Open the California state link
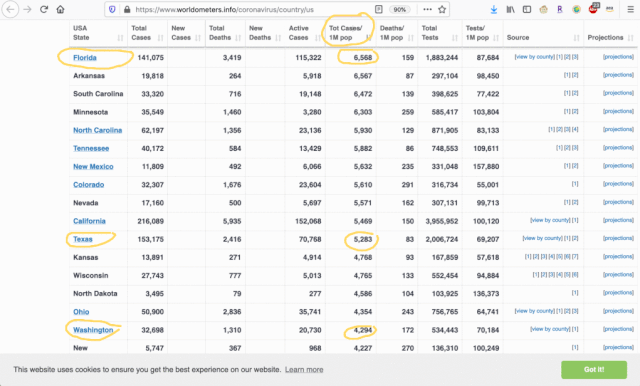Screen dimensions: 640x386 (x=89, y=221)
